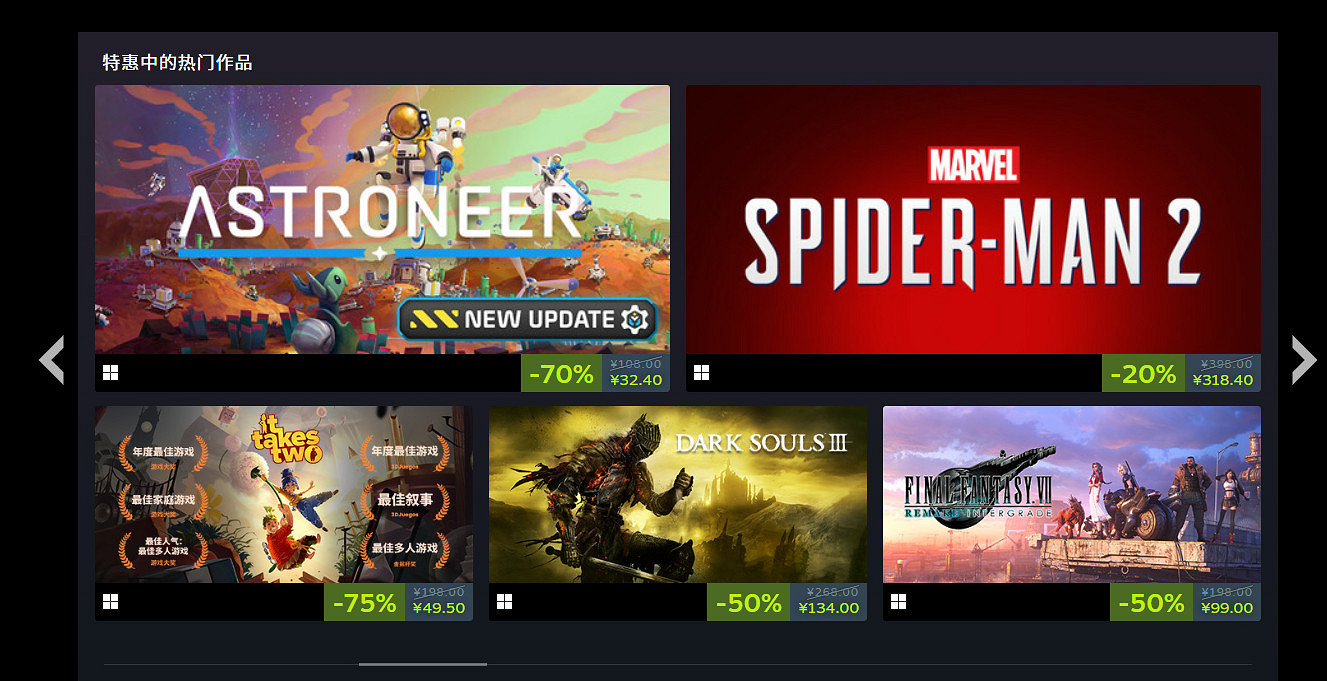Click the 特惠中的热门作品 section heading
Image resolution: width=1327 pixels, height=681 pixels.
[x=177, y=63]
